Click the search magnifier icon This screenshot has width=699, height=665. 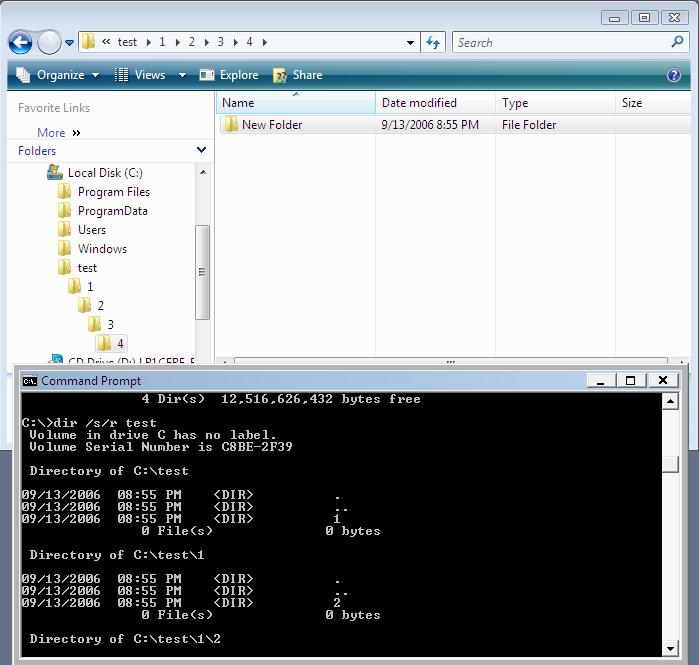(x=677, y=42)
